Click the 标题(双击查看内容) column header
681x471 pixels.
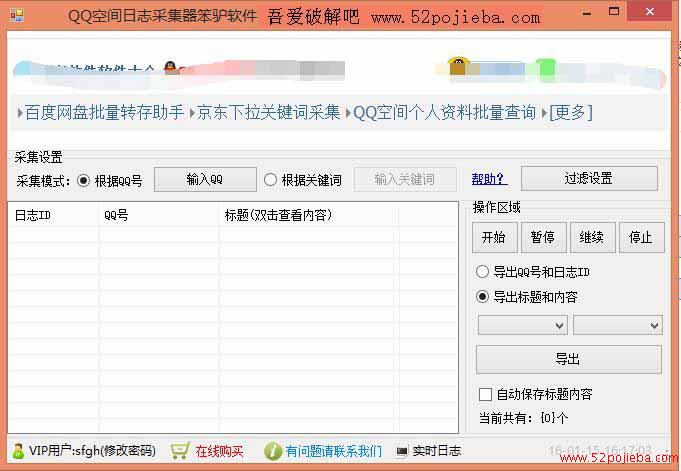(x=309, y=215)
